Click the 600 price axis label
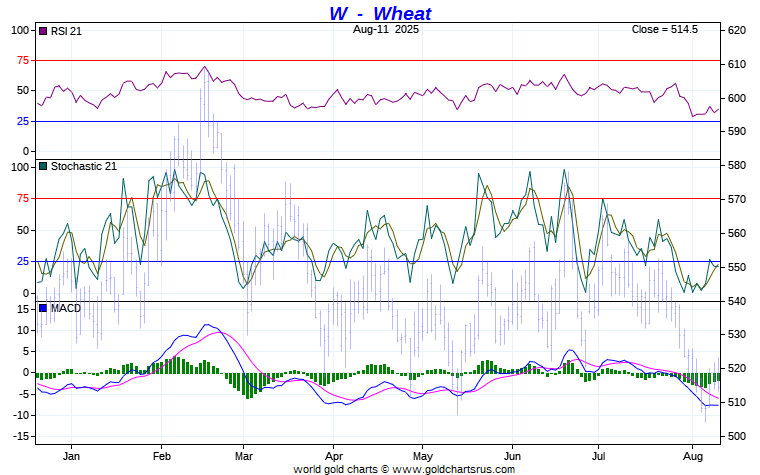Viewport: 760px width, 475px height. click(x=737, y=98)
